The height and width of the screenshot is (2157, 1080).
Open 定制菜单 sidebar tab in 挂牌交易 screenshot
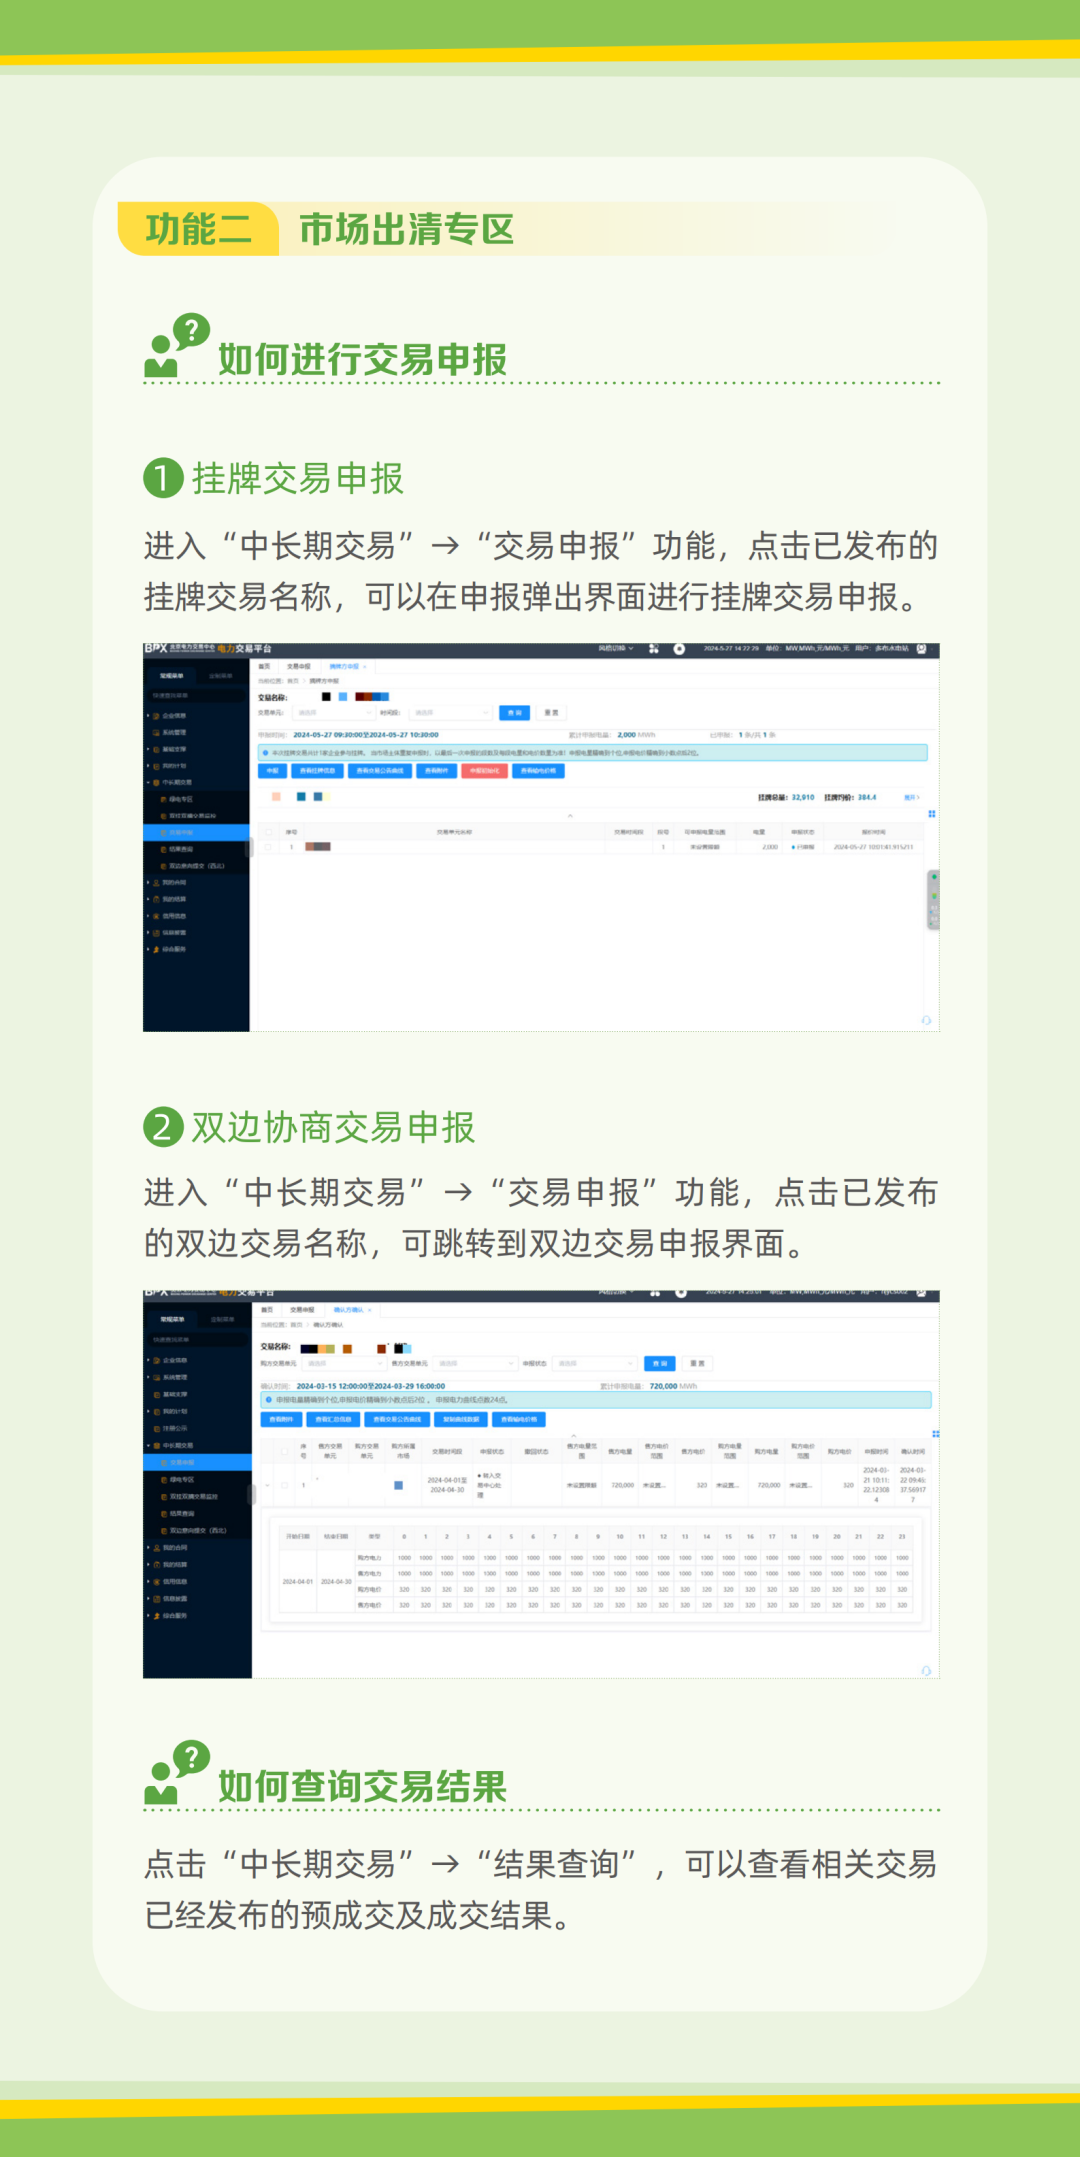pos(221,676)
